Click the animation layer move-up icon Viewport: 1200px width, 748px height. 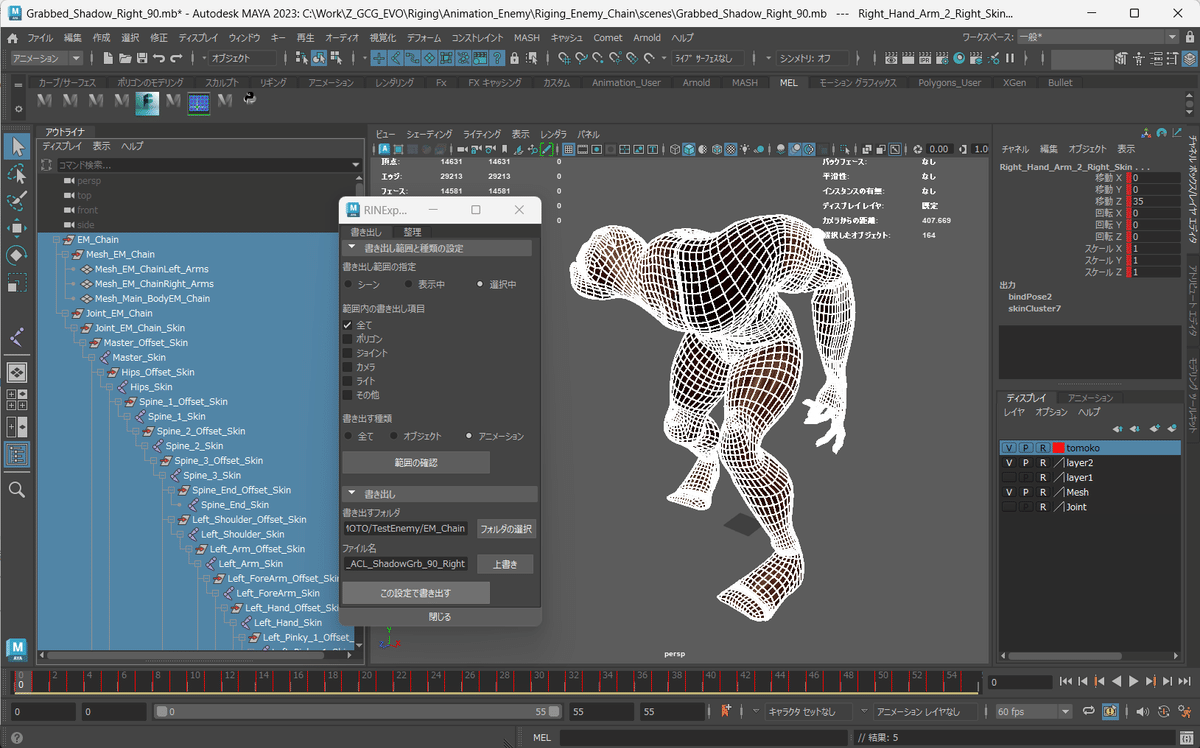[1116, 429]
